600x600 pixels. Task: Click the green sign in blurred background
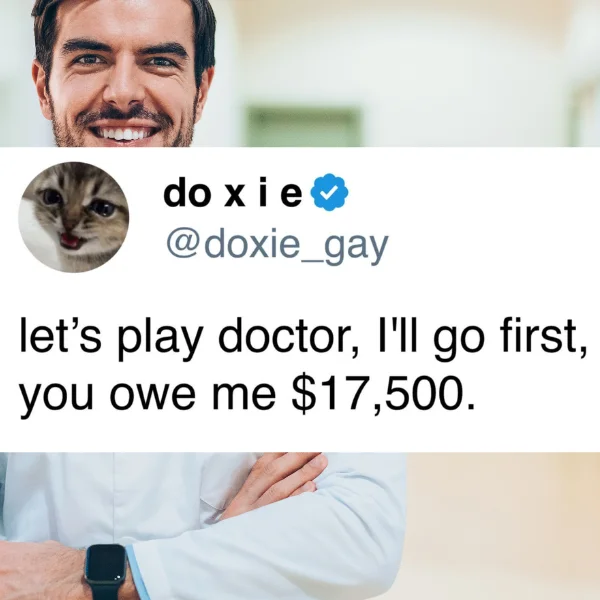[x=303, y=126]
